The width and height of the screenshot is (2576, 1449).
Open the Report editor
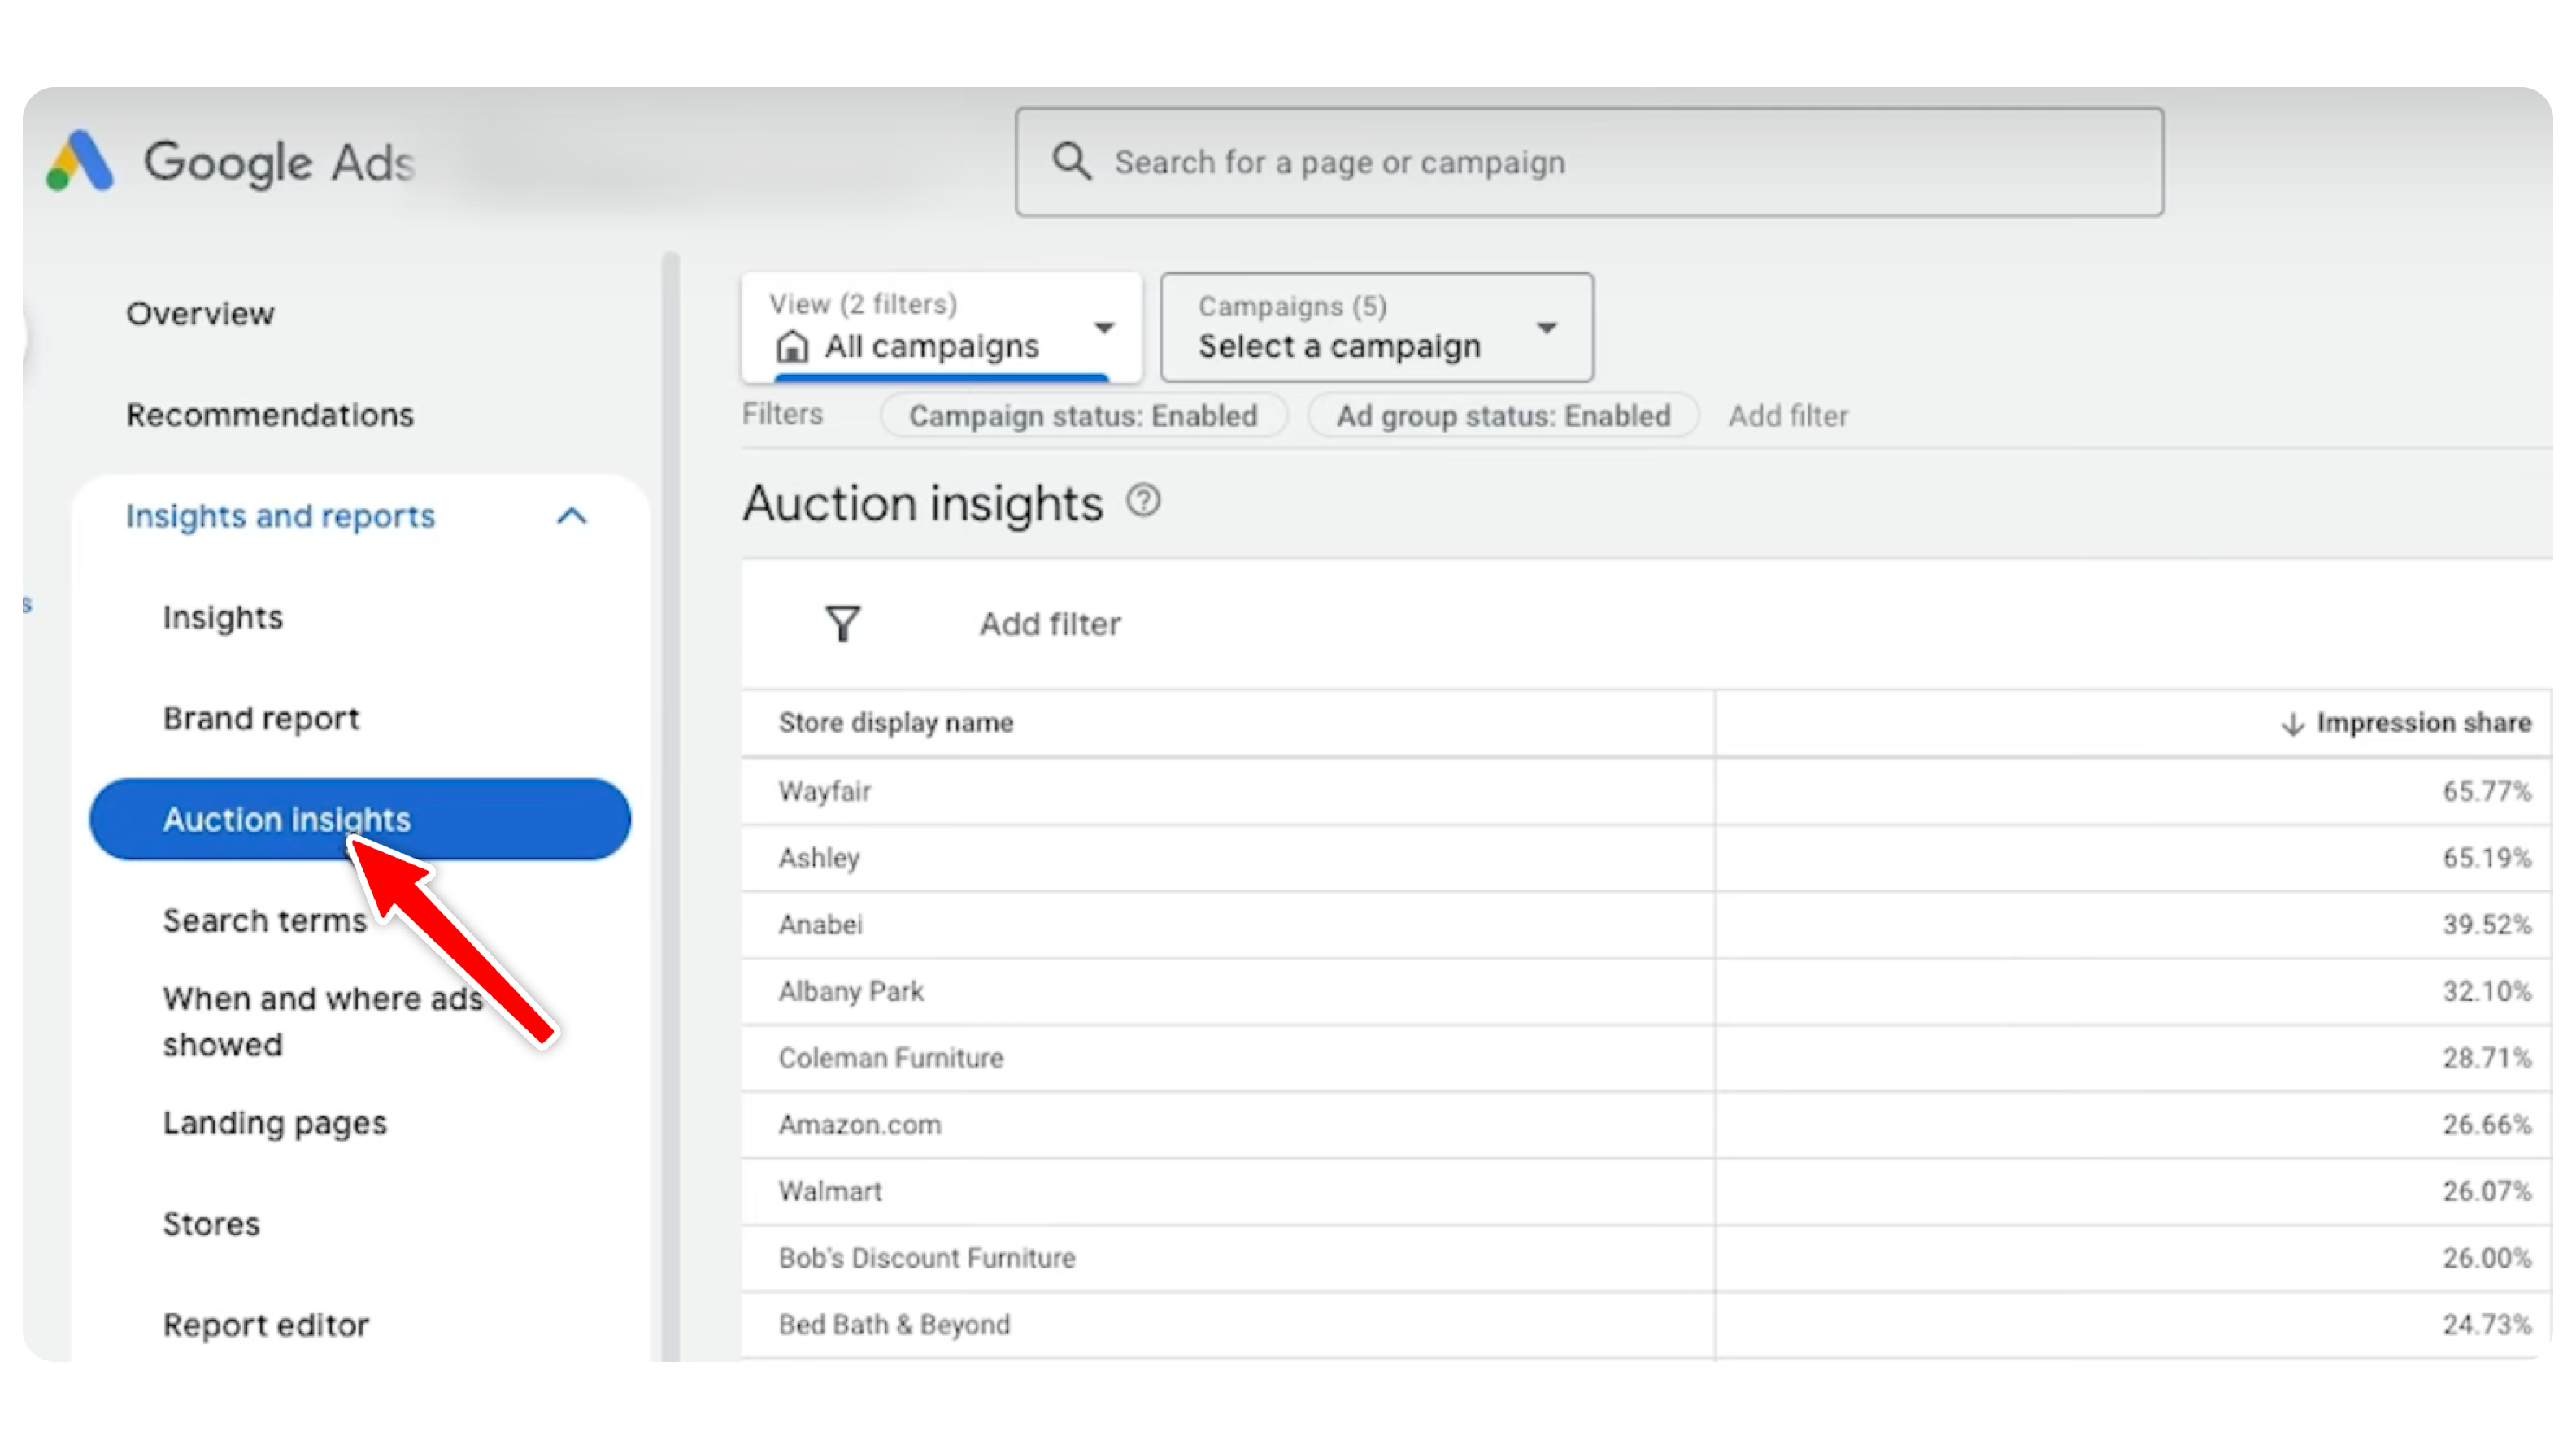(x=266, y=1324)
